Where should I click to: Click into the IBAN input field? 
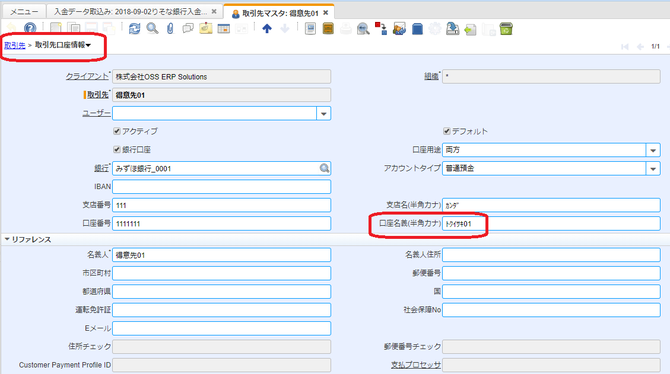pos(221,186)
